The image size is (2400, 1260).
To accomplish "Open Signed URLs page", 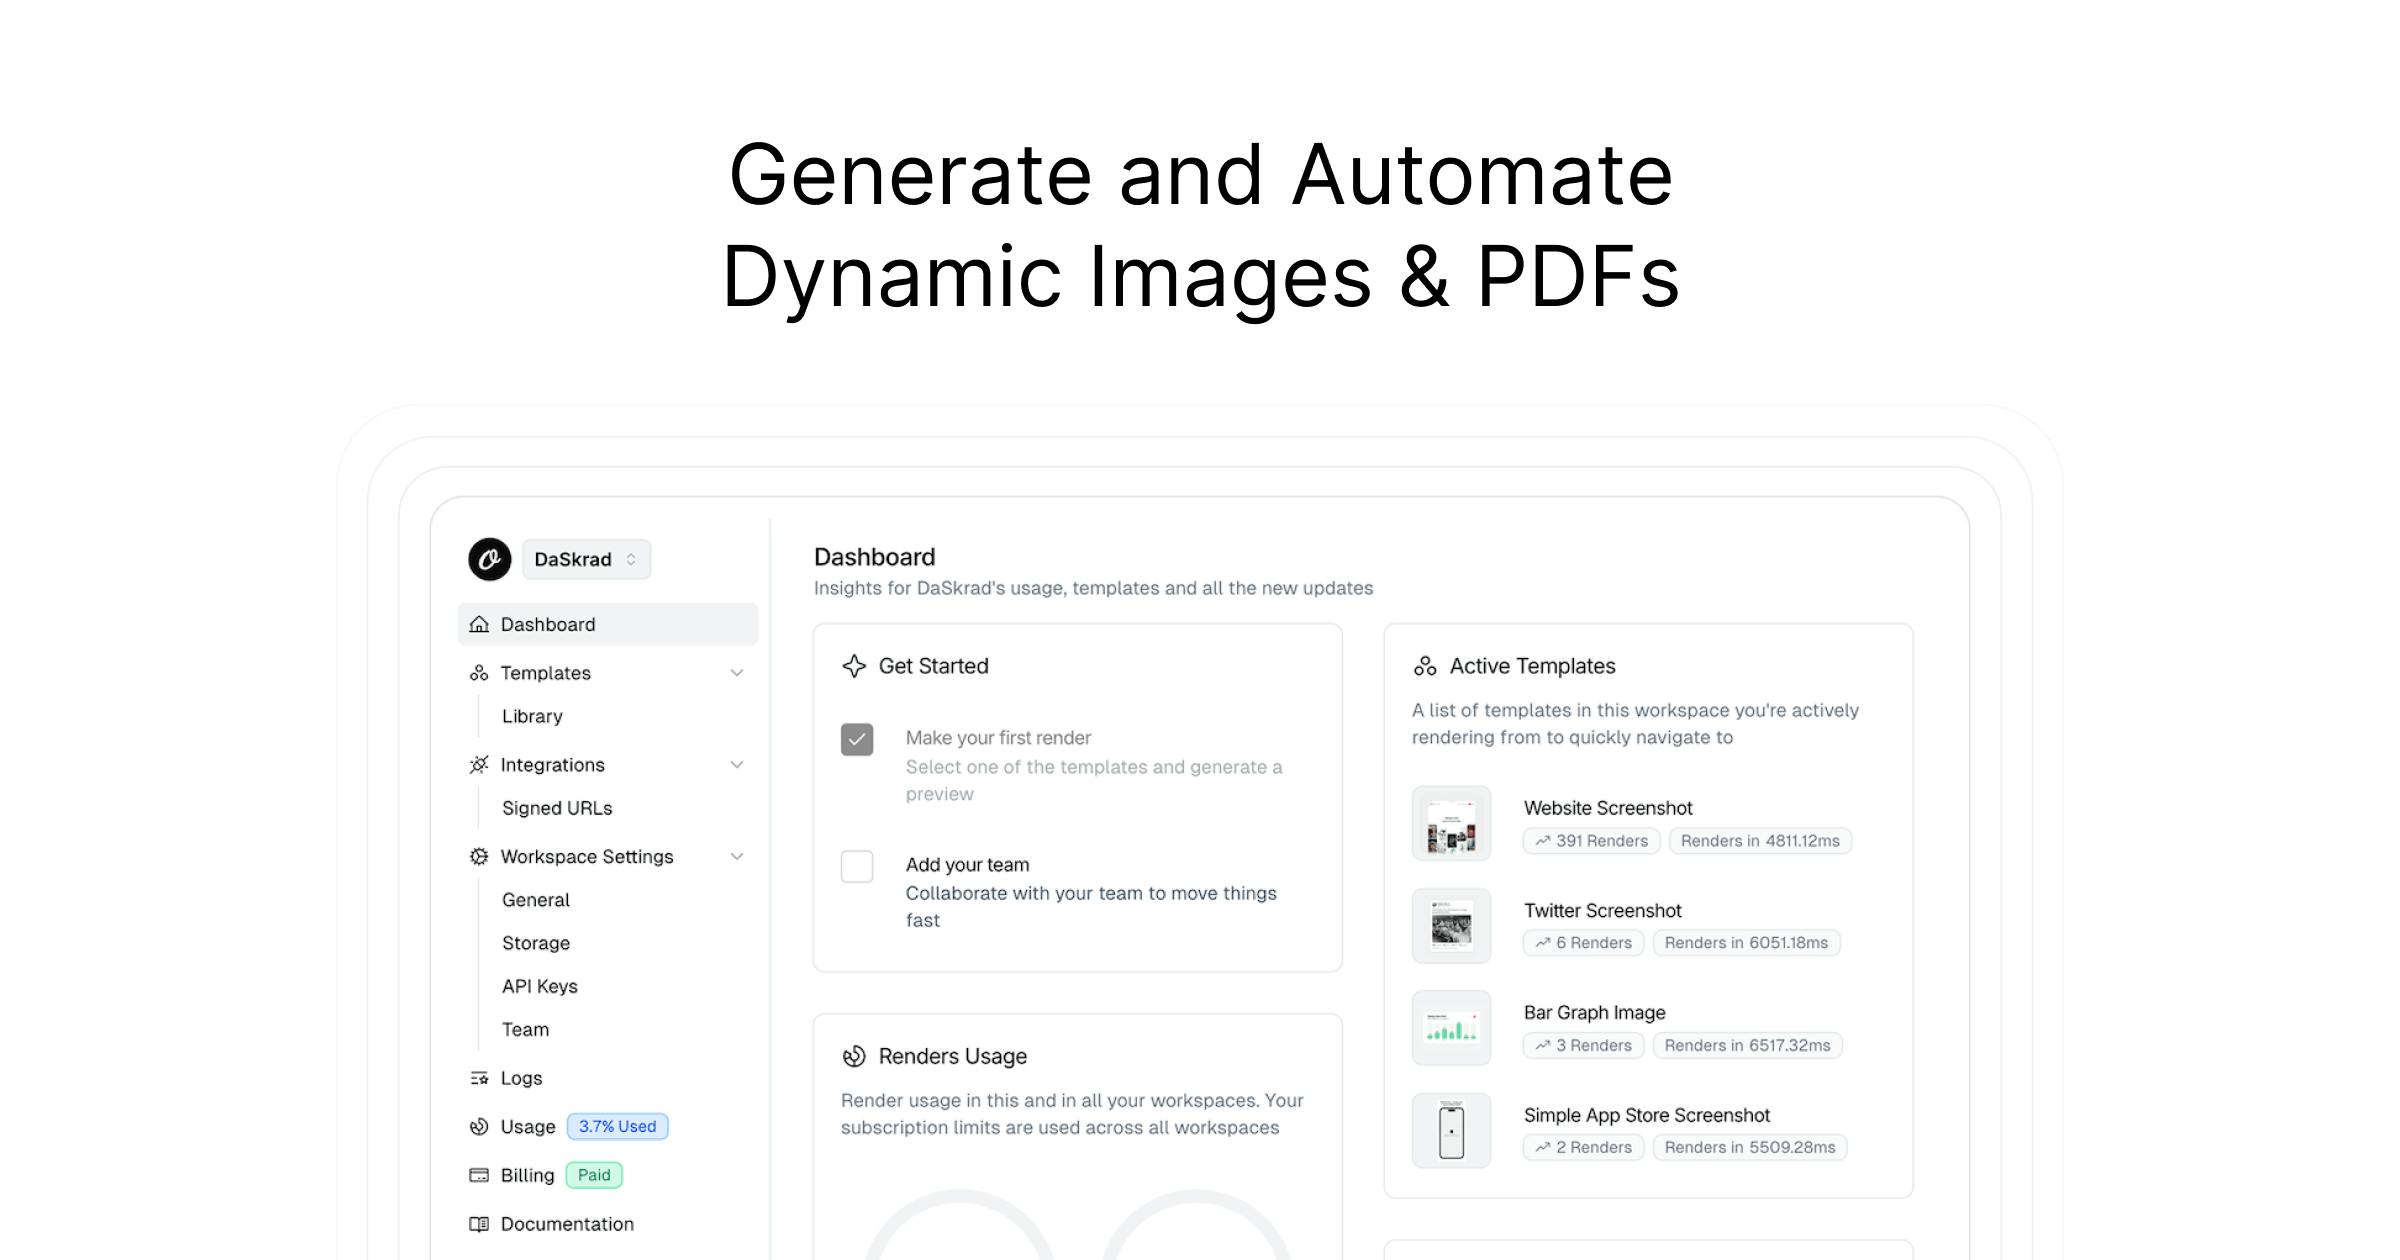I will pos(557,808).
